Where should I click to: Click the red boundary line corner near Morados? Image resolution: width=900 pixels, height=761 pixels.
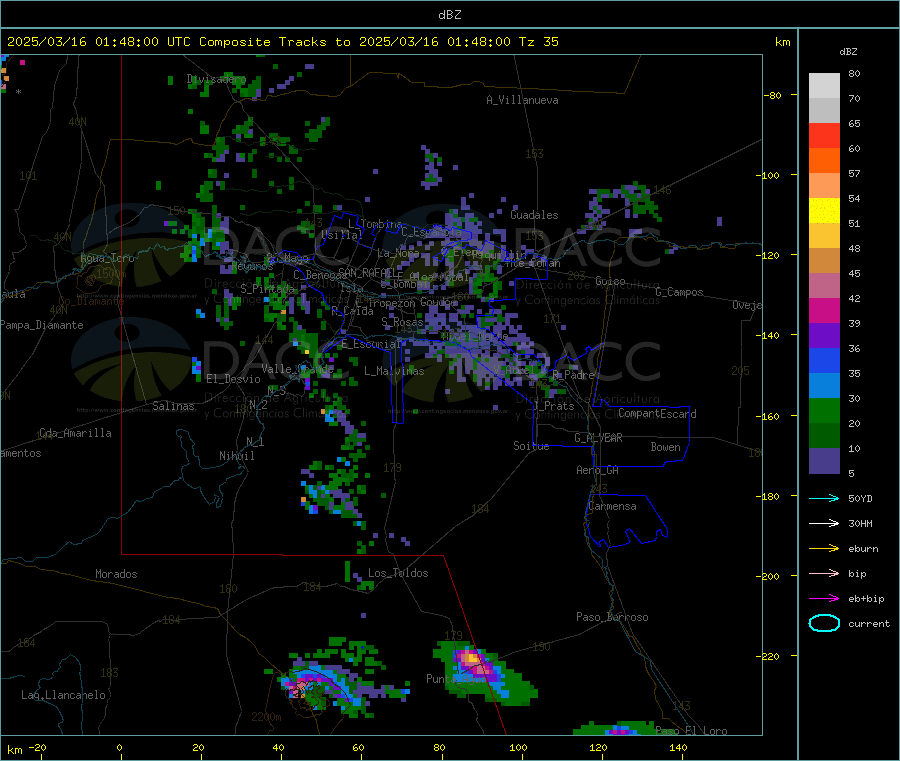click(122, 554)
